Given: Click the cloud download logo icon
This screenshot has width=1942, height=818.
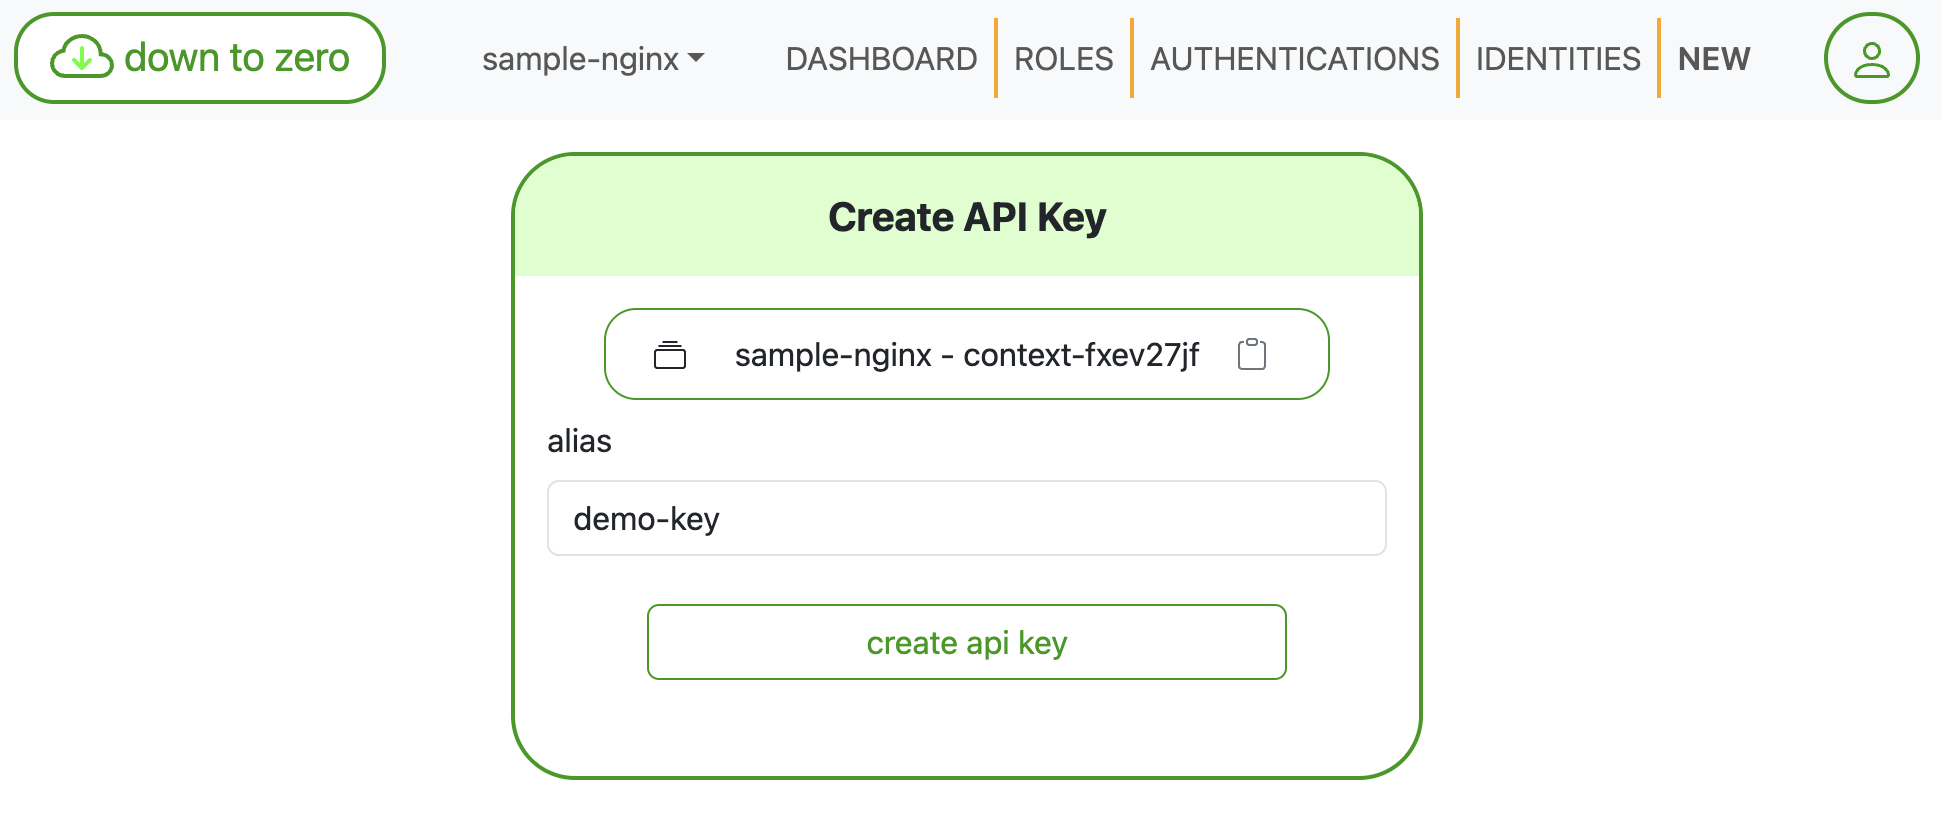Looking at the screenshot, I should pyautogui.click(x=82, y=58).
